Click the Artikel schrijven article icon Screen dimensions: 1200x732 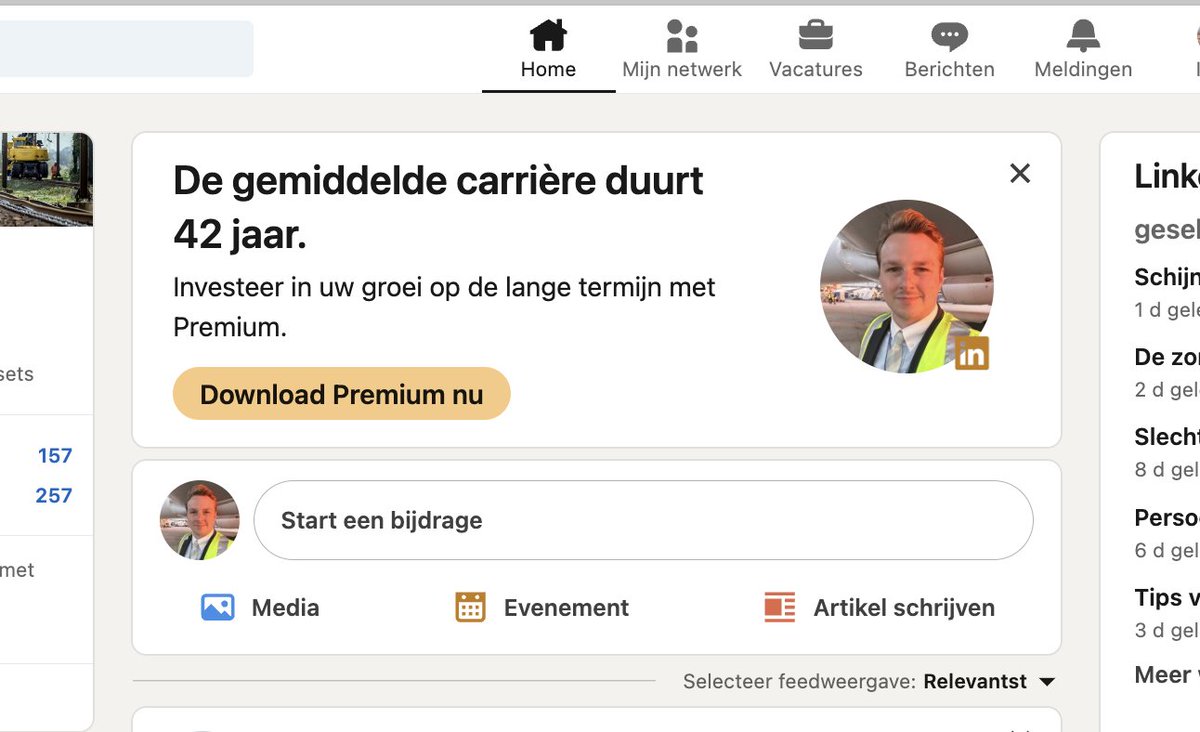[780, 607]
